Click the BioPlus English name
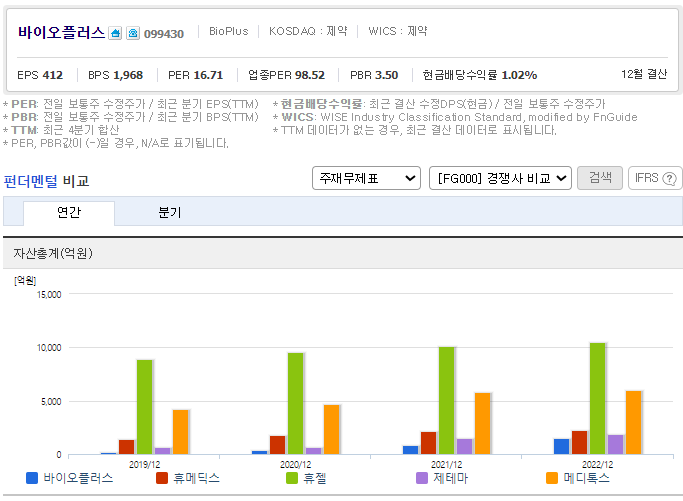This screenshot has width=683, height=501. pyautogui.click(x=229, y=31)
